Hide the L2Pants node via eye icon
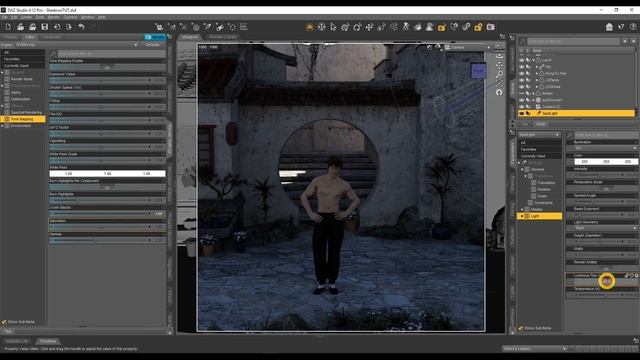 [x=521, y=80]
